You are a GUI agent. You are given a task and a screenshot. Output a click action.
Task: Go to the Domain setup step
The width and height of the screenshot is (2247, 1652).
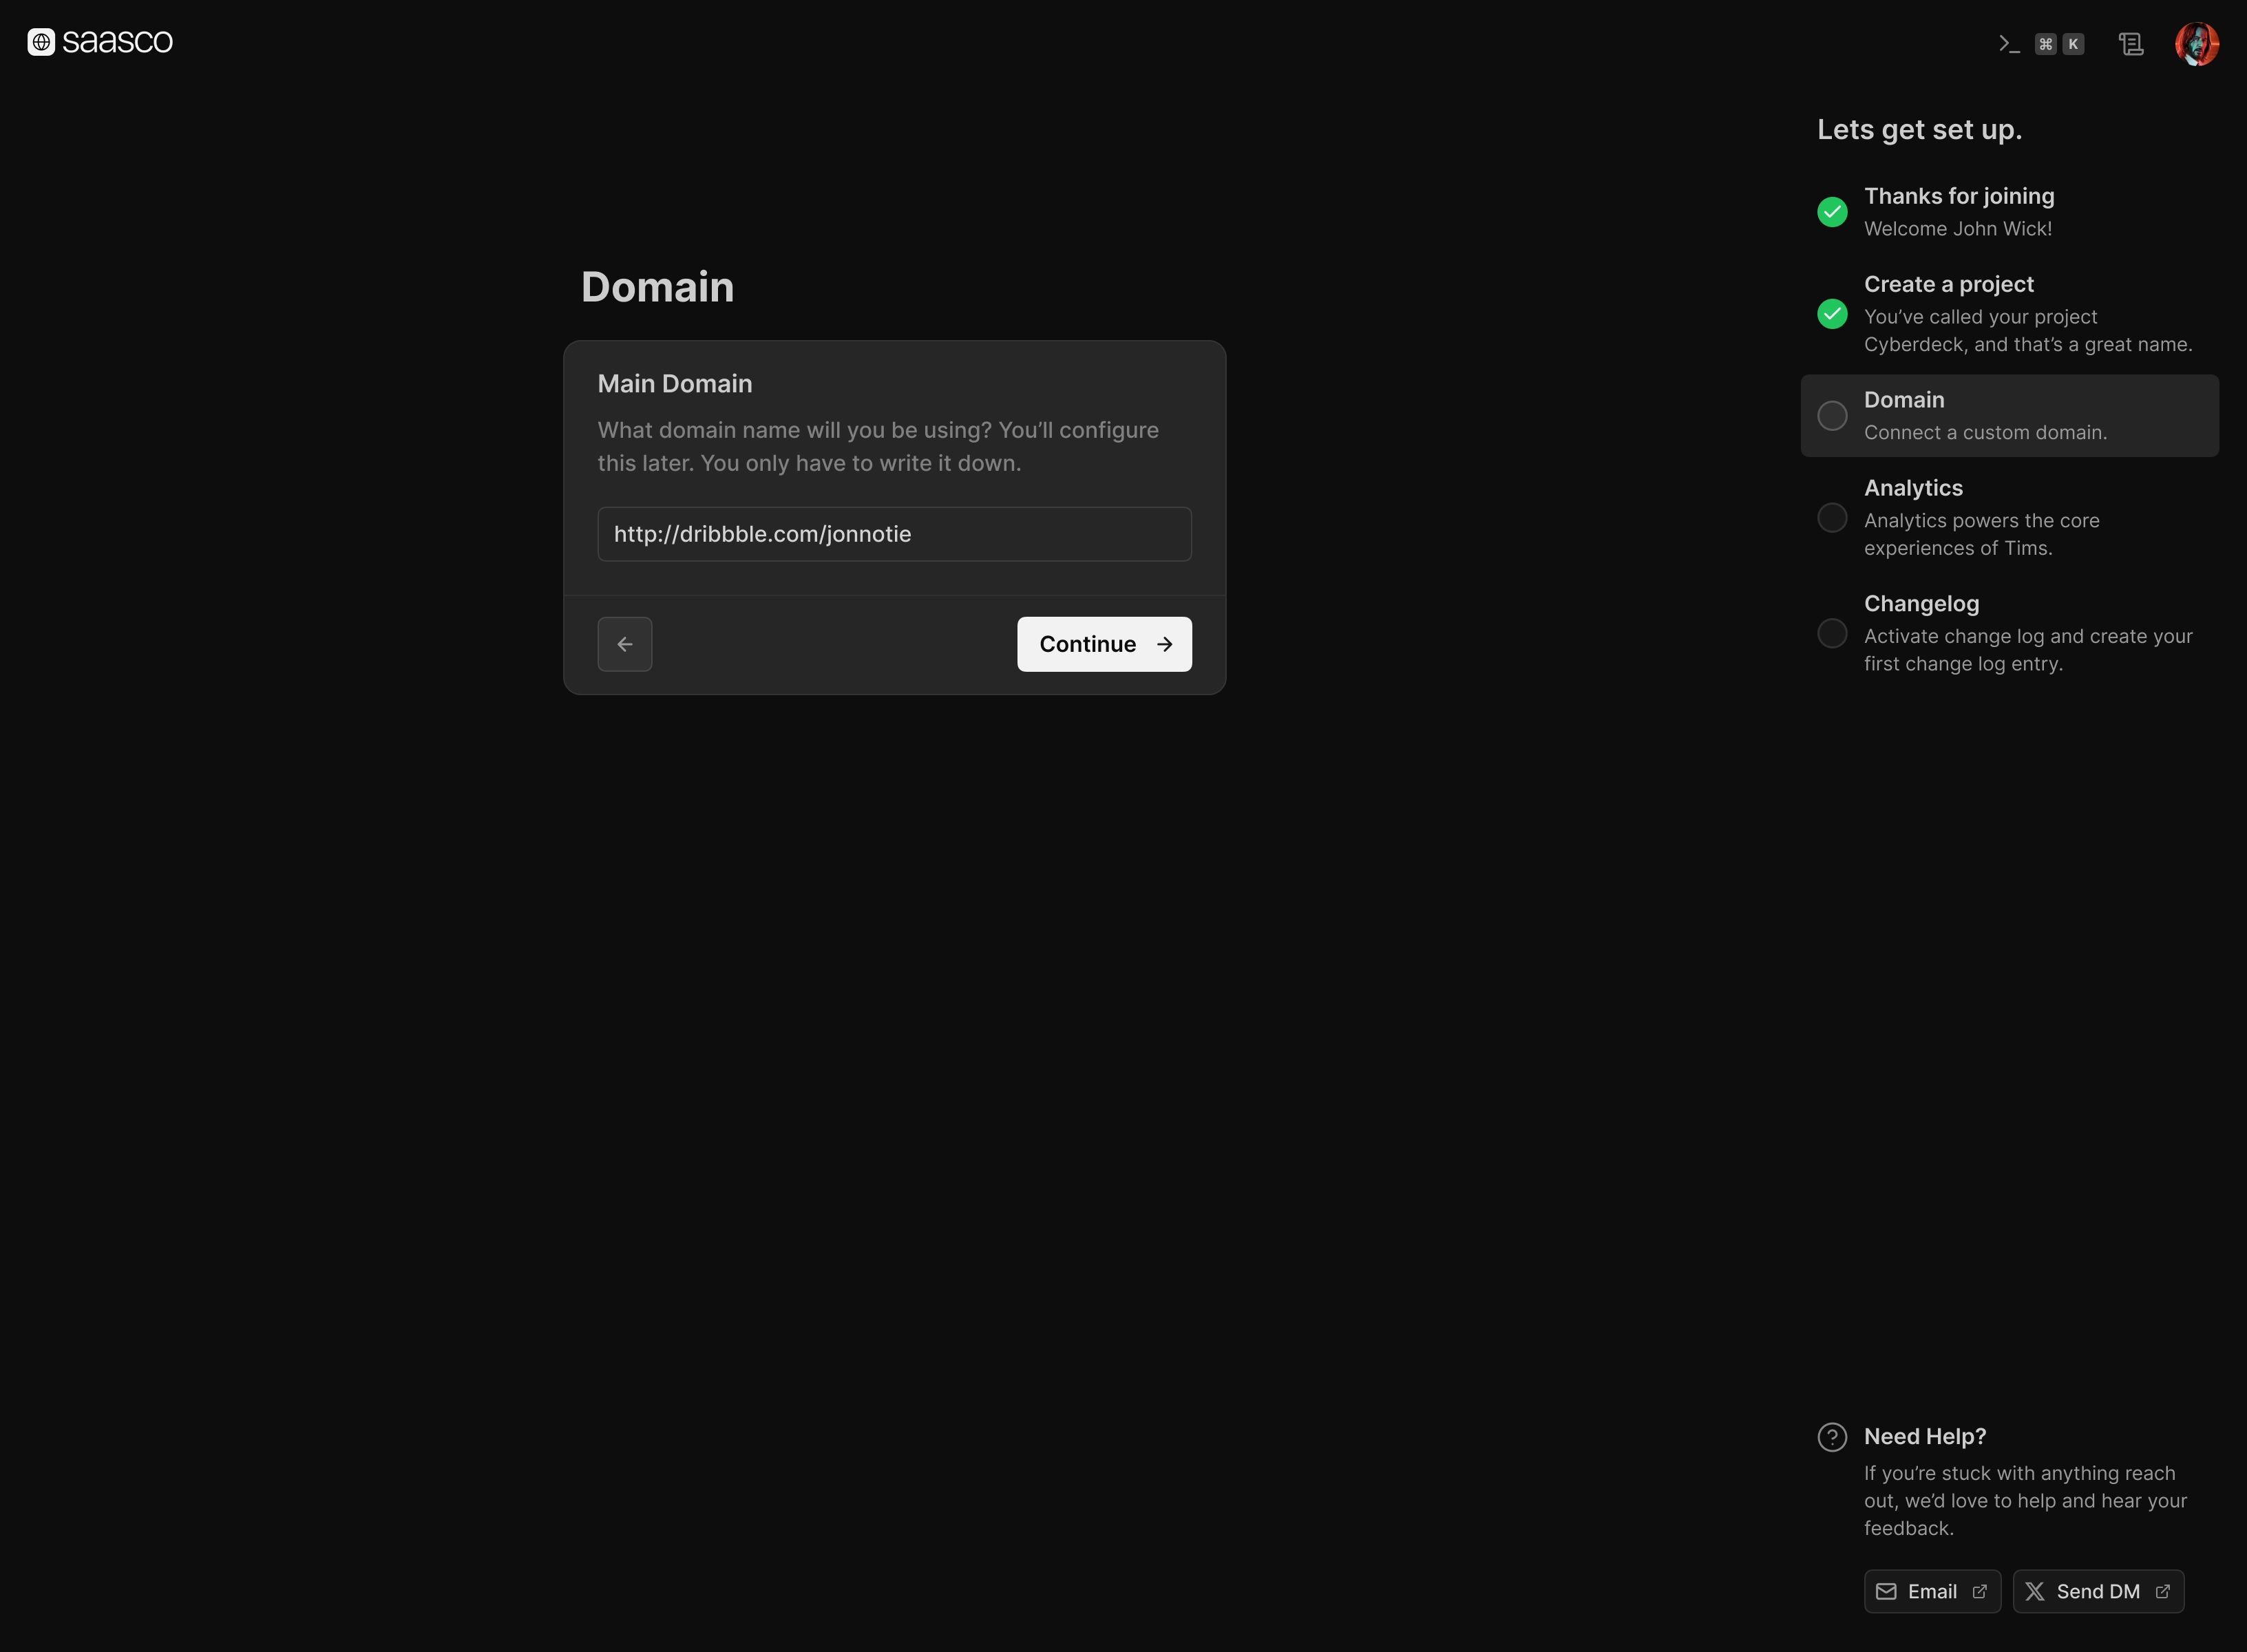pyautogui.click(x=2009, y=416)
